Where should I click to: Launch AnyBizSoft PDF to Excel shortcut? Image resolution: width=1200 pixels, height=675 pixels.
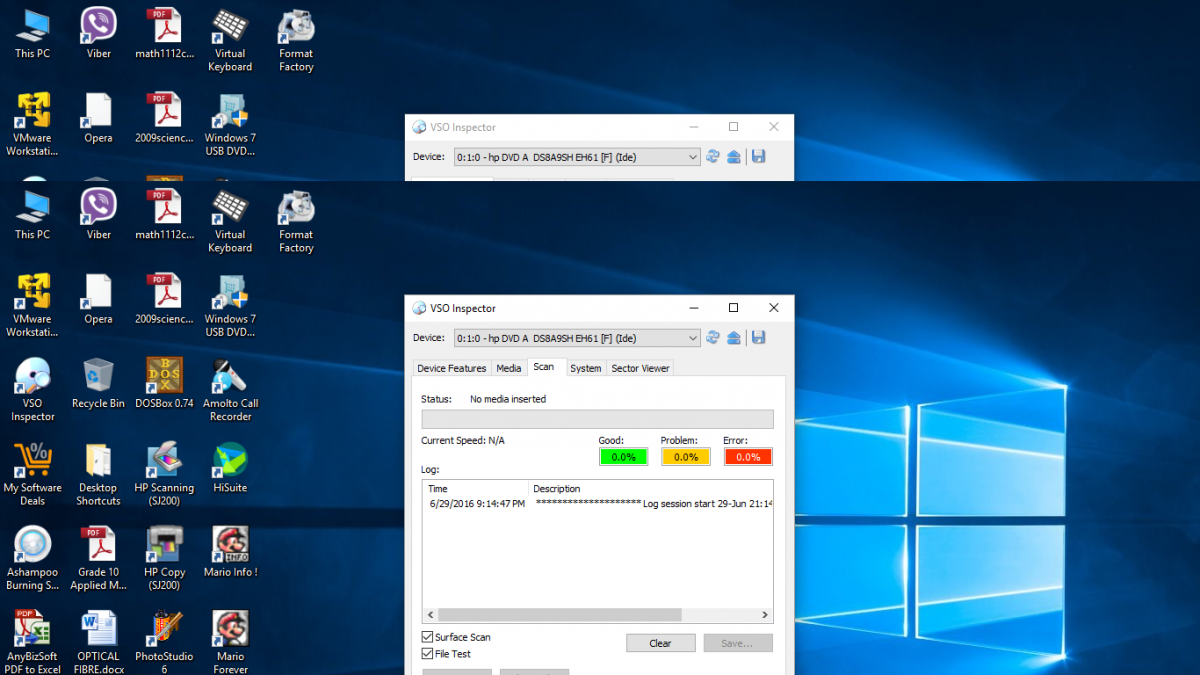pos(33,642)
